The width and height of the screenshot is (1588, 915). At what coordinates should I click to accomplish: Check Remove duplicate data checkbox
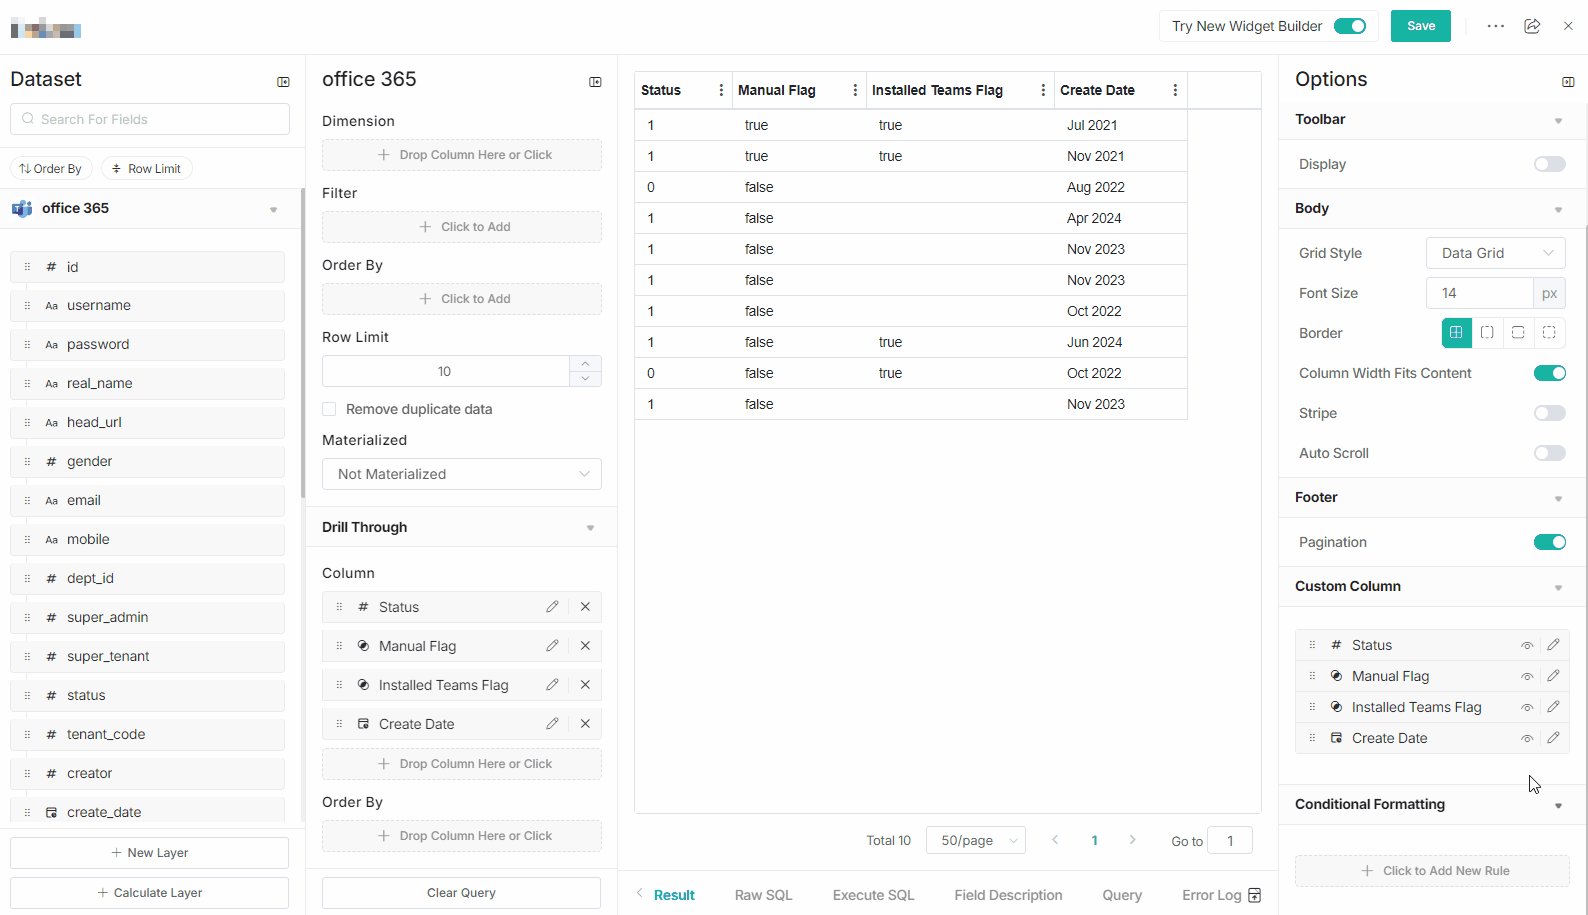click(x=329, y=409)
